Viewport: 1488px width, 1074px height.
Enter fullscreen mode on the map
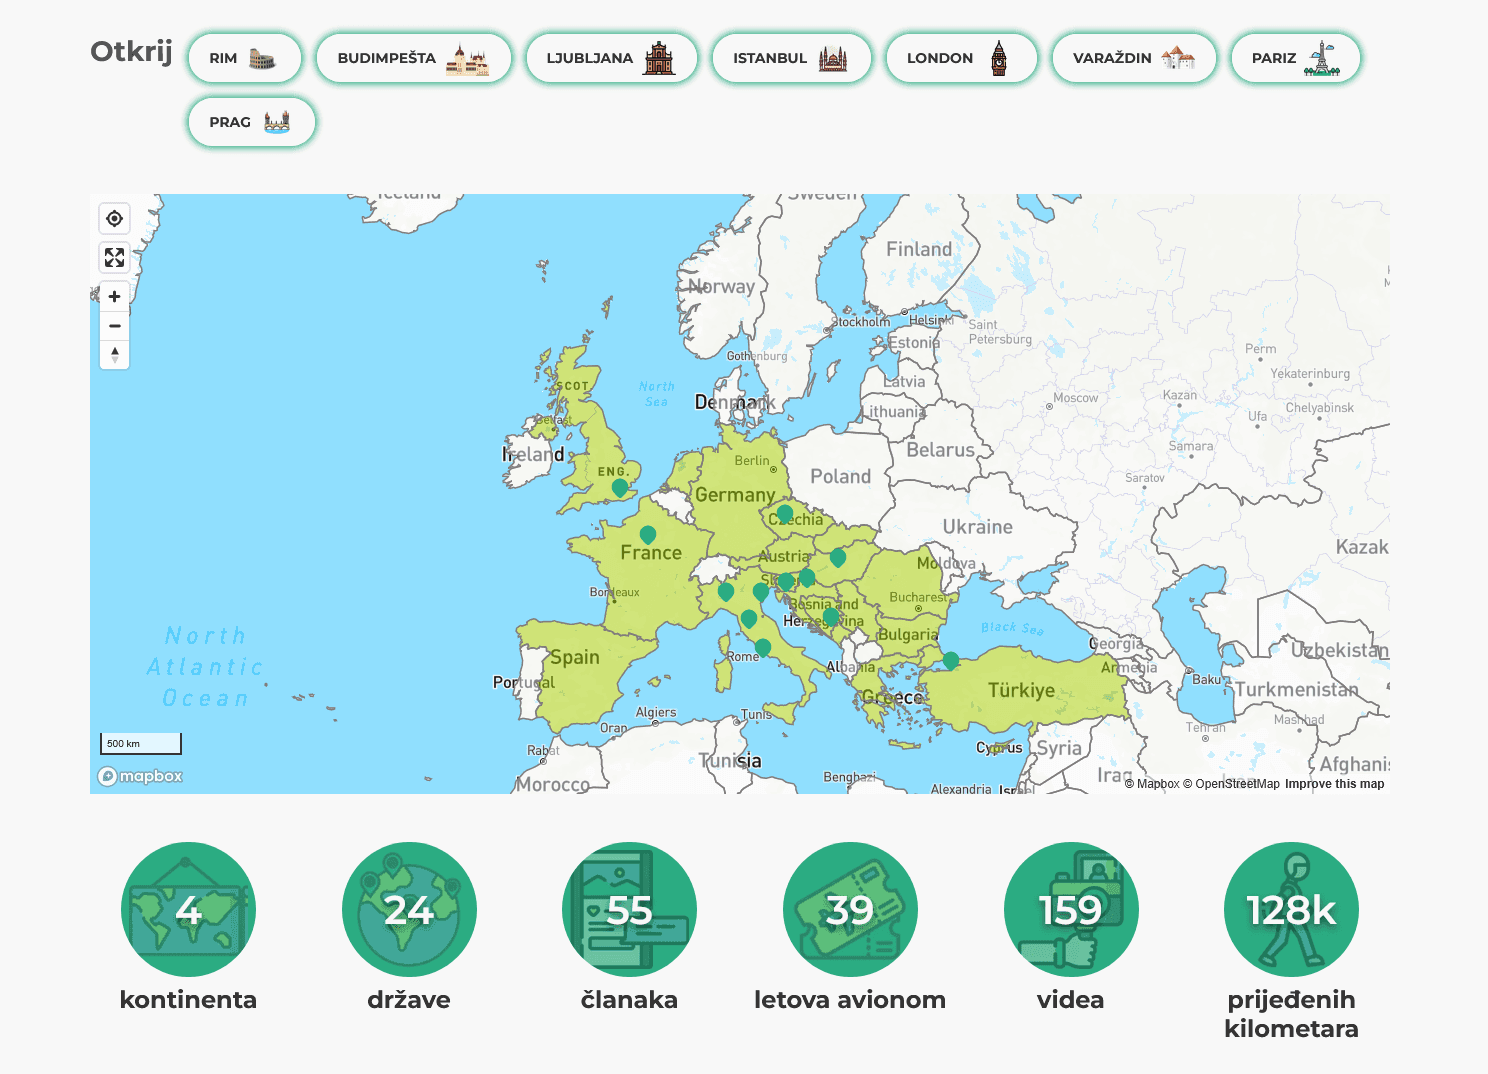pos(114,257)
